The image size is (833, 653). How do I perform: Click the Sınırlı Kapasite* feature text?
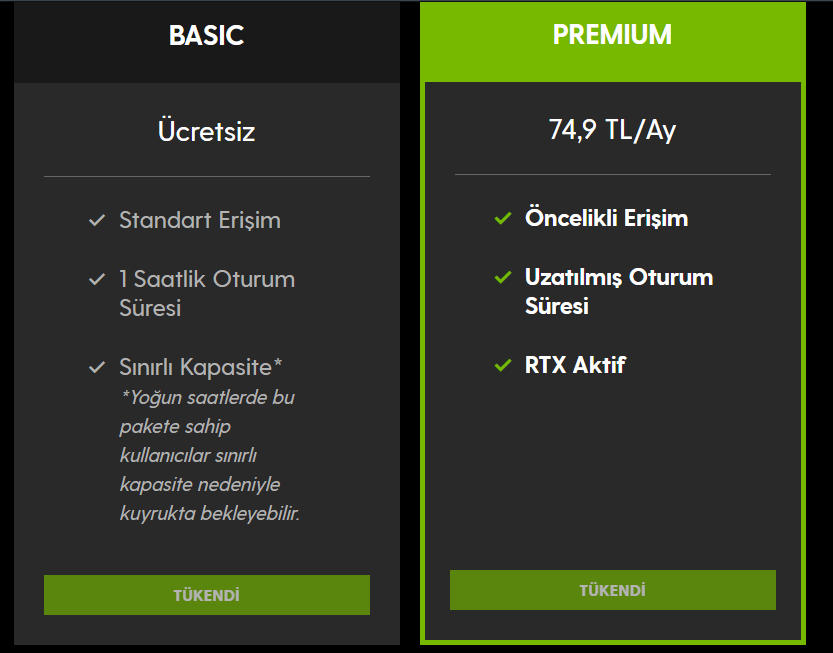pos(200,367)
